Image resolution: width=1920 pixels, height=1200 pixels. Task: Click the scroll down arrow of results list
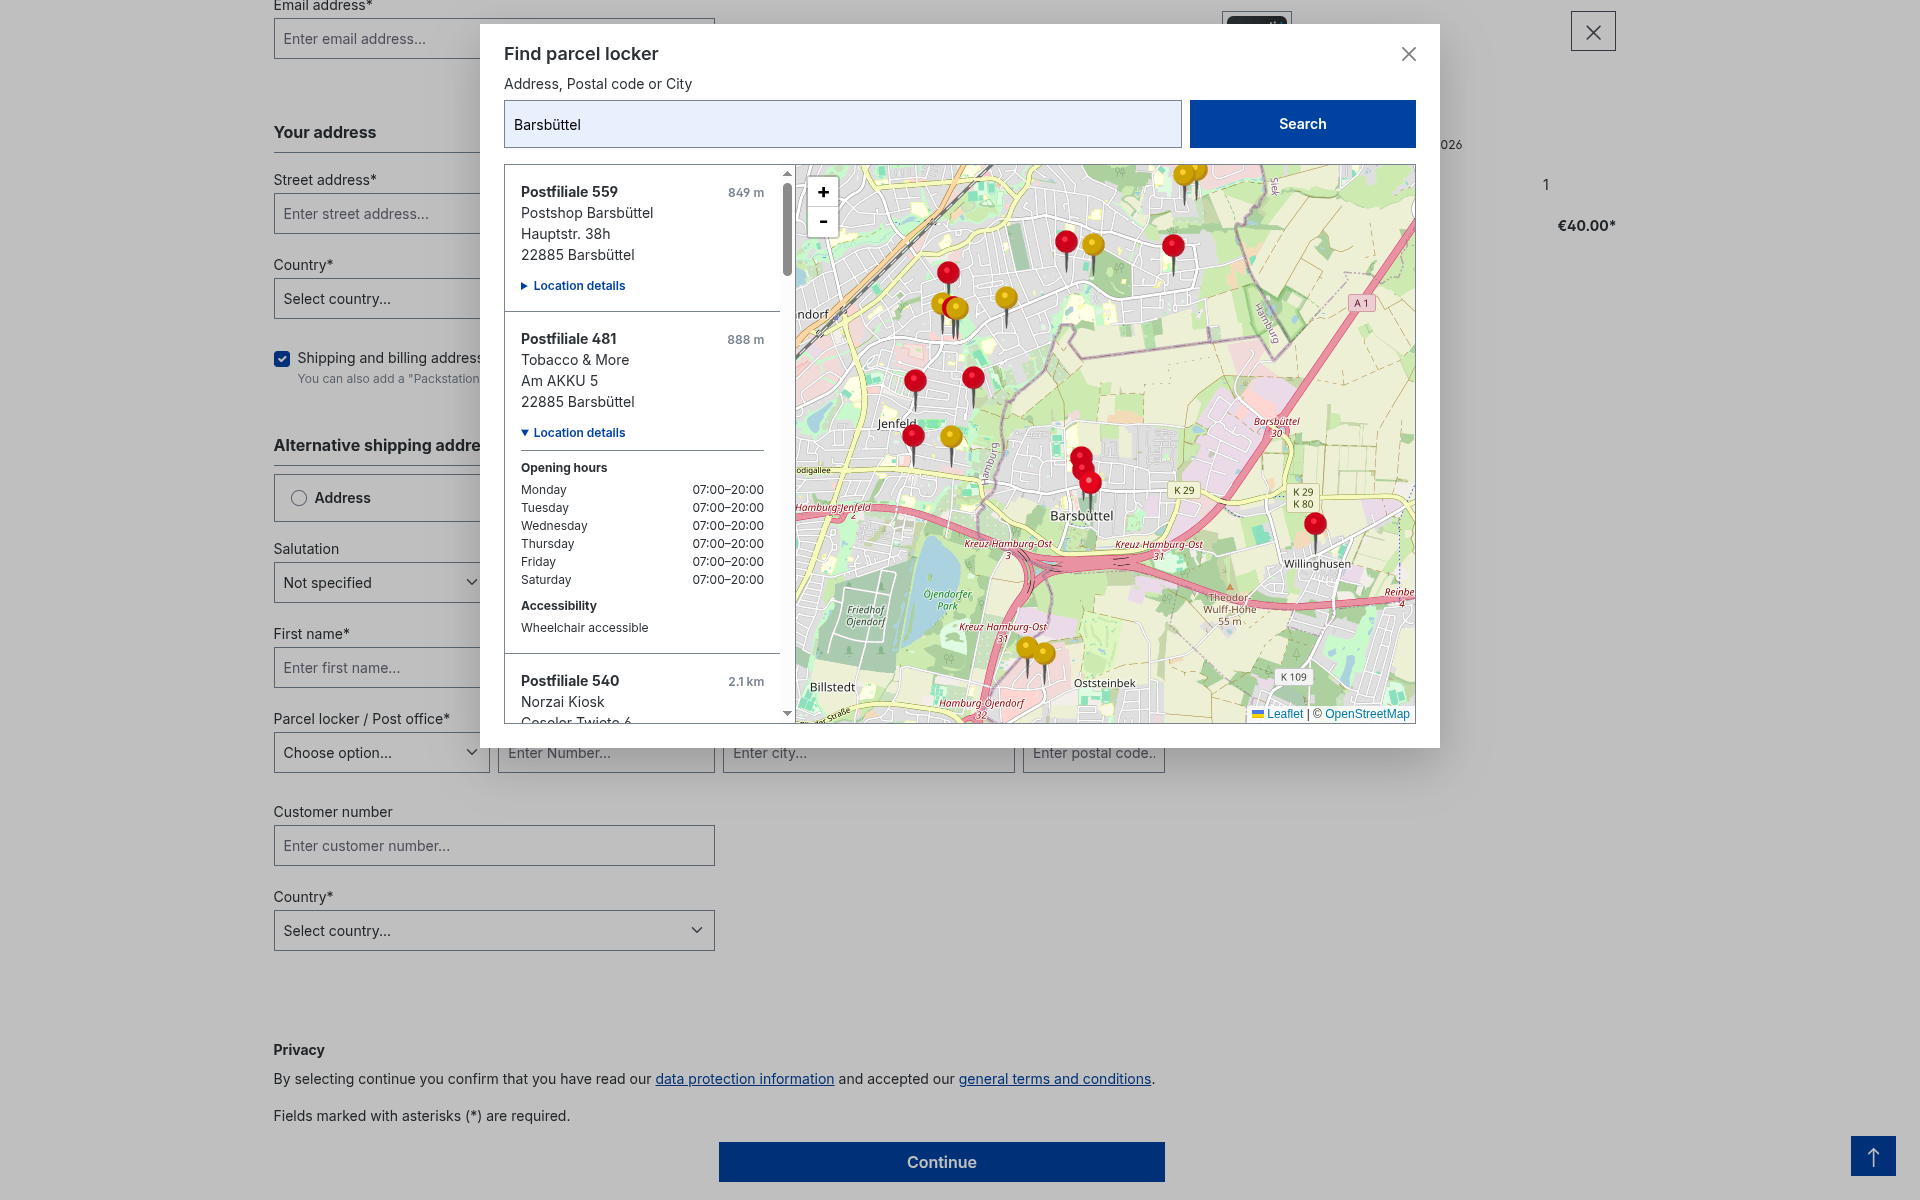tap(787, 714)
